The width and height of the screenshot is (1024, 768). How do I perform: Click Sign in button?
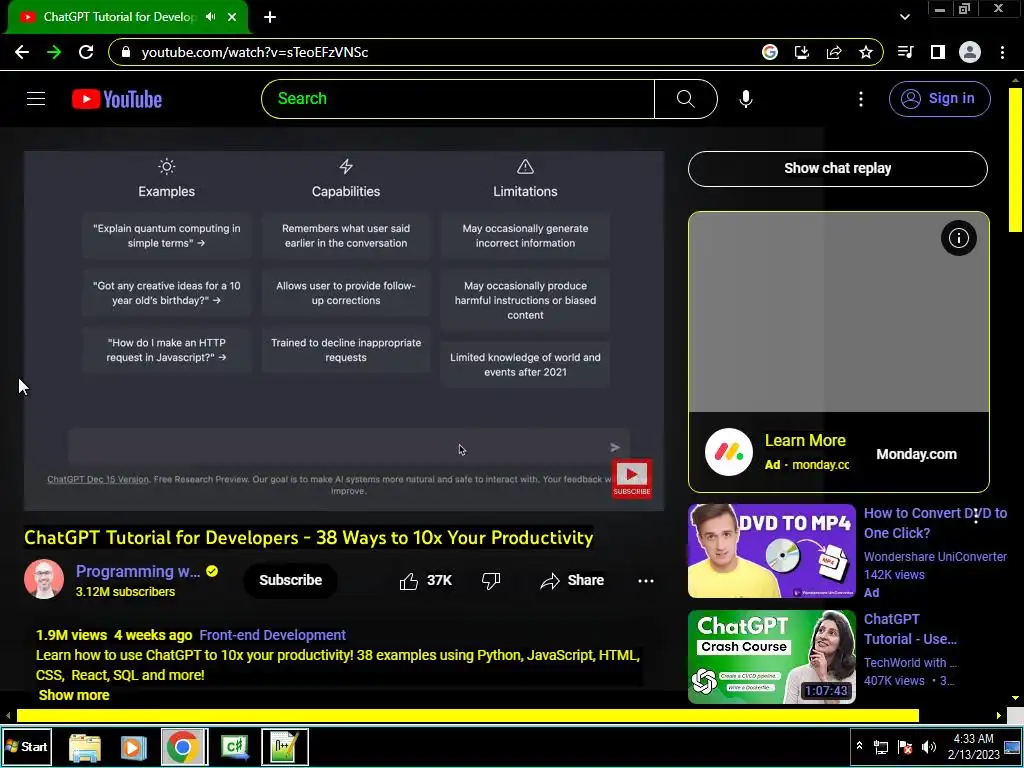[x=939, y=99]
